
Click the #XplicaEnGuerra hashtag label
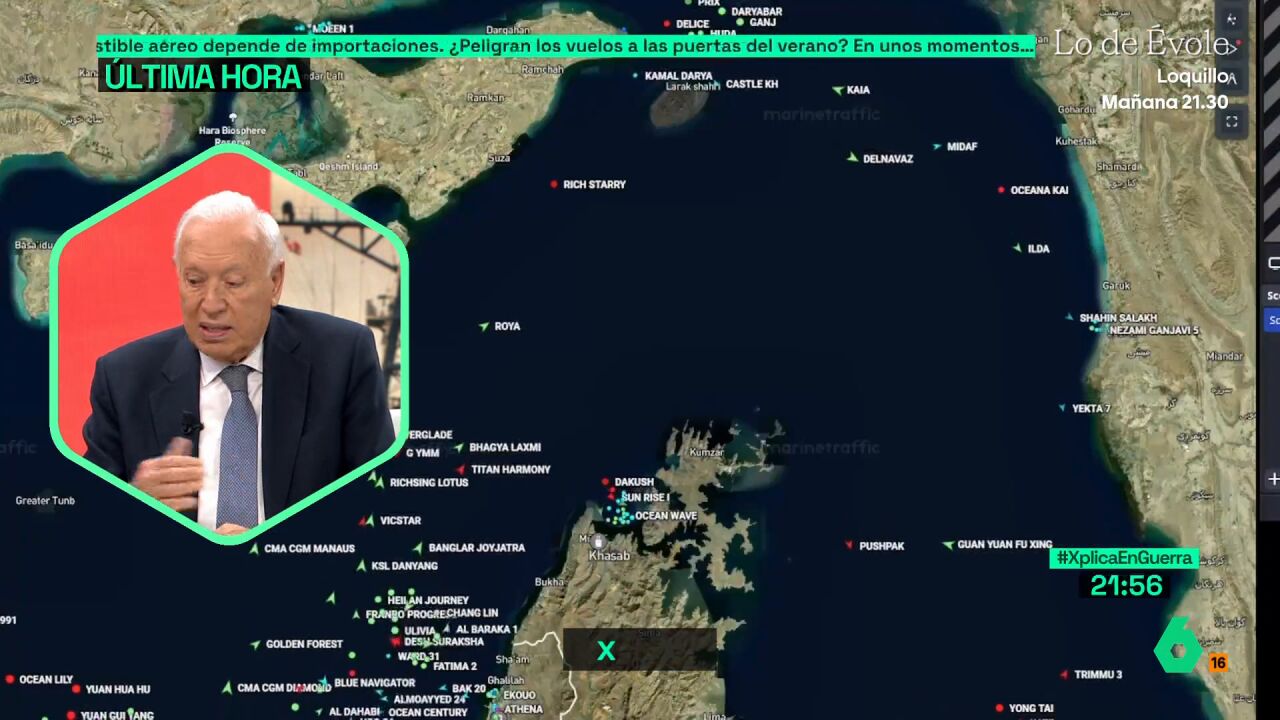point(1124,558)
